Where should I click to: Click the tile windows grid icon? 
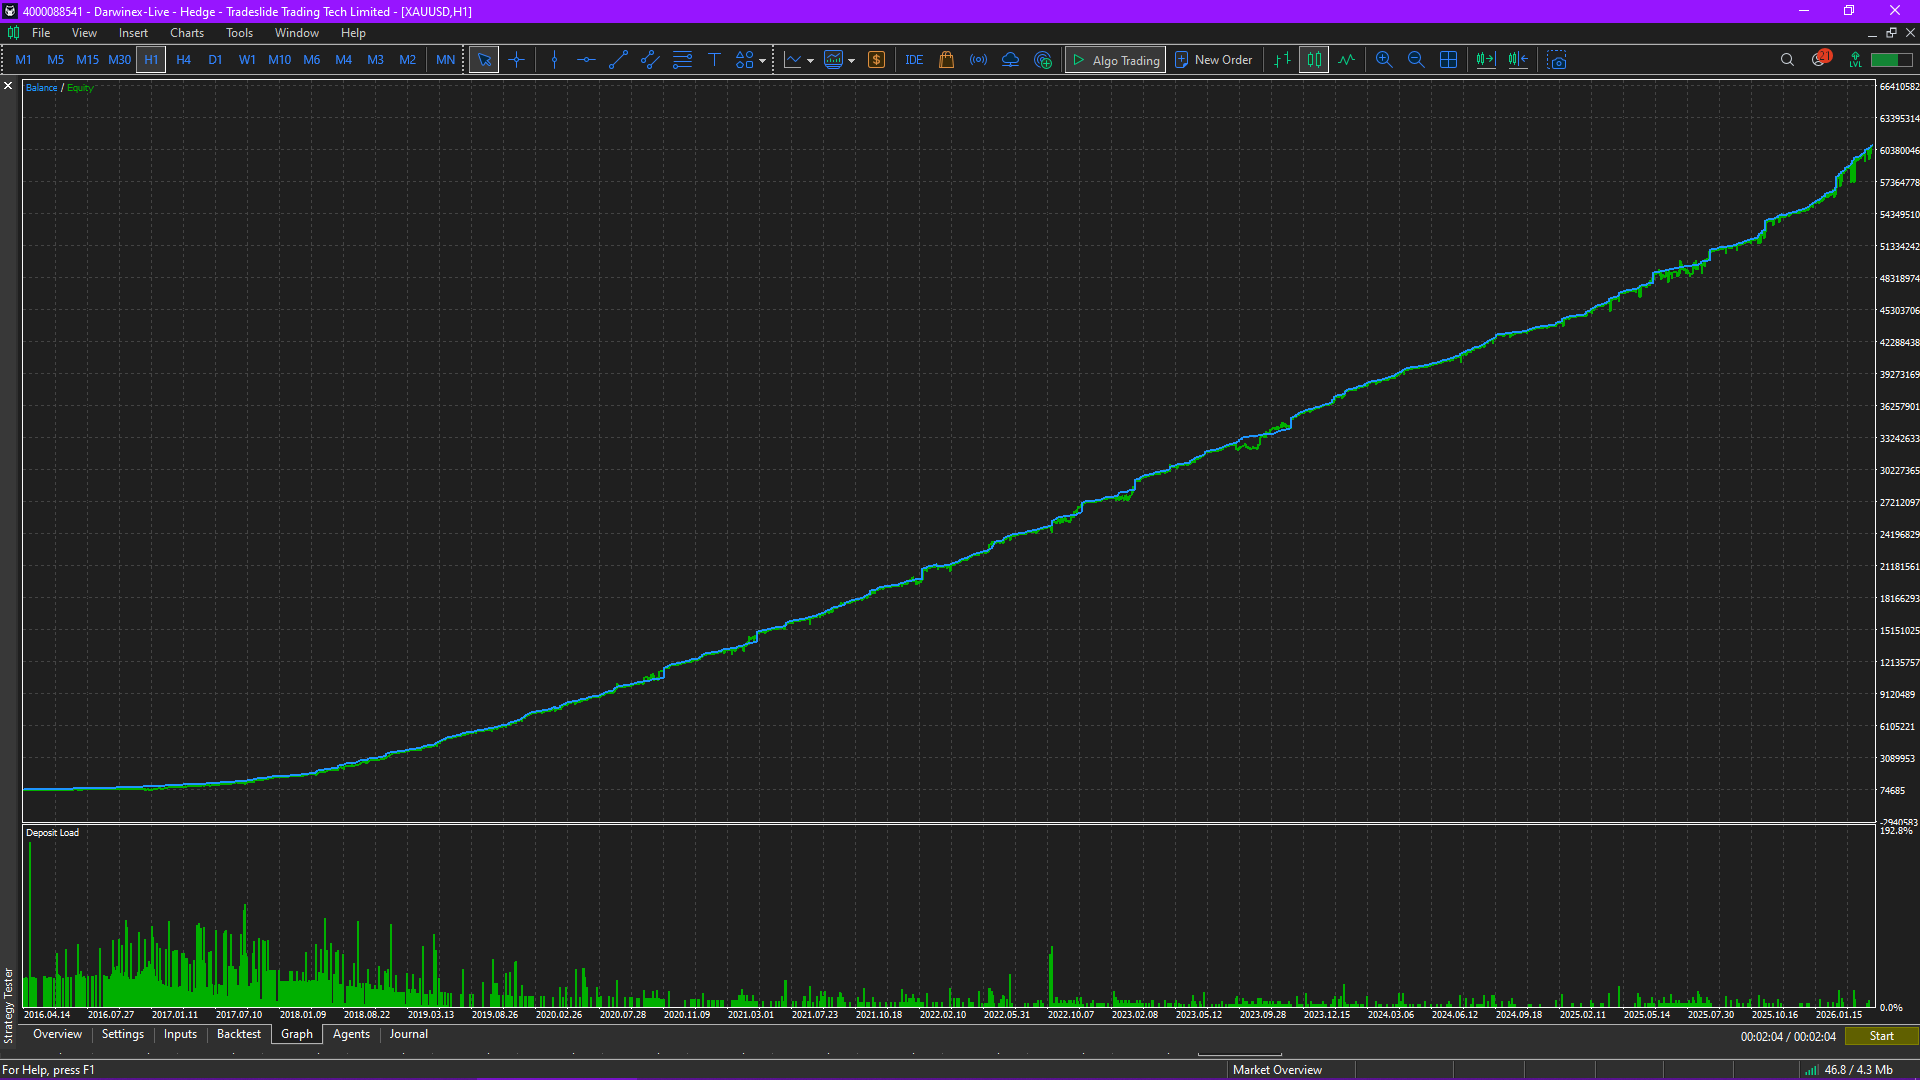point(1448,60)
